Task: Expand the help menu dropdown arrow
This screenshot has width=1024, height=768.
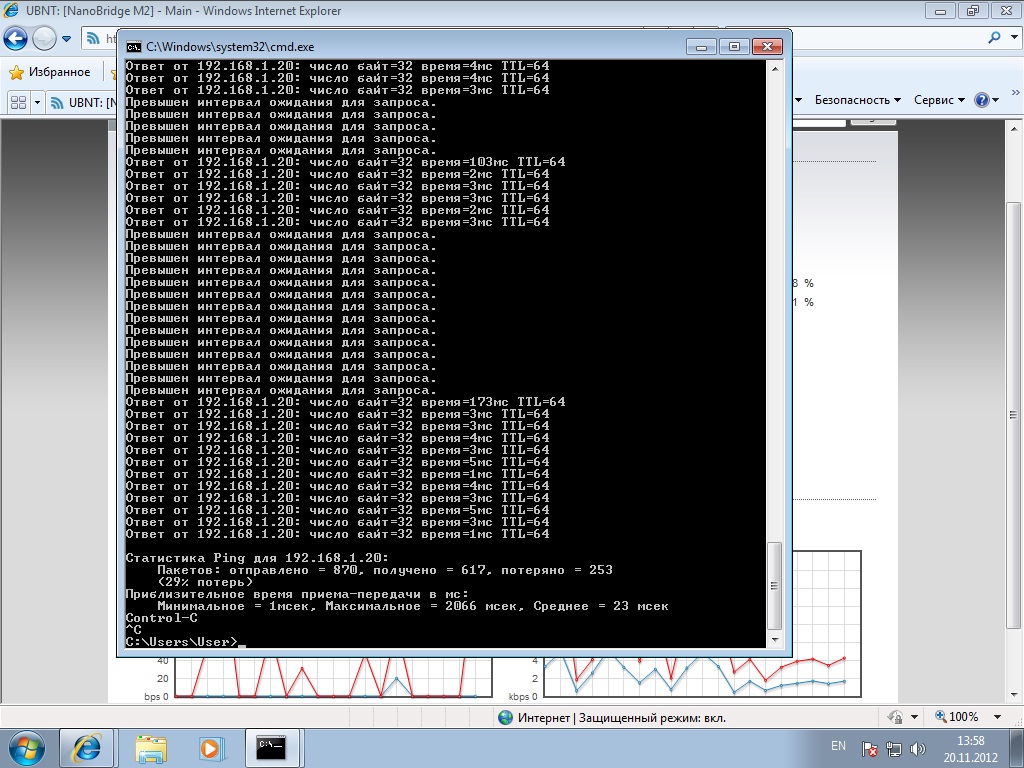Action: pyautogui.click(x=995, y=100)
